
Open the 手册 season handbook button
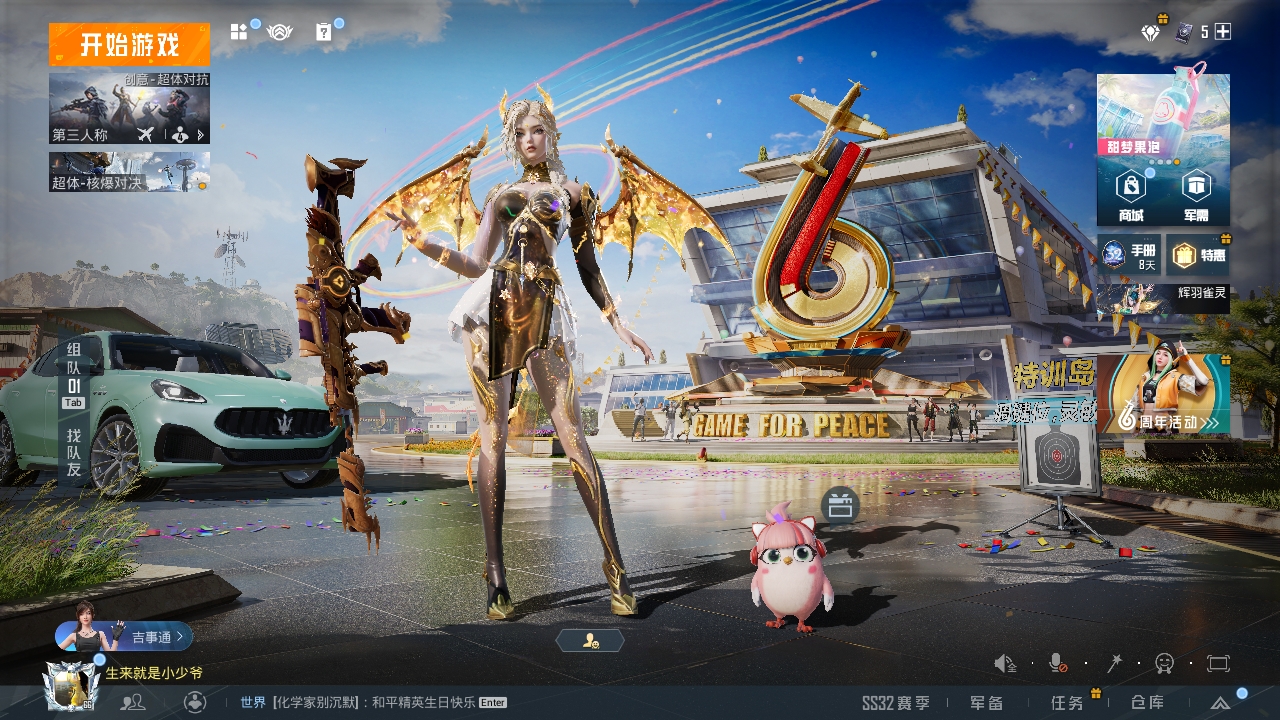[1130, 256]
